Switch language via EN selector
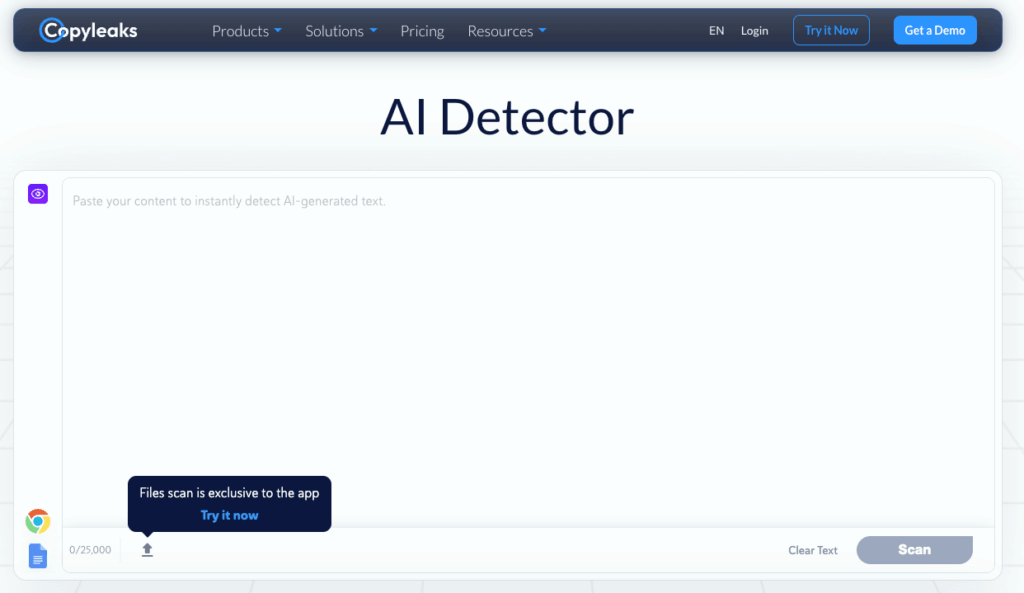 716,31
